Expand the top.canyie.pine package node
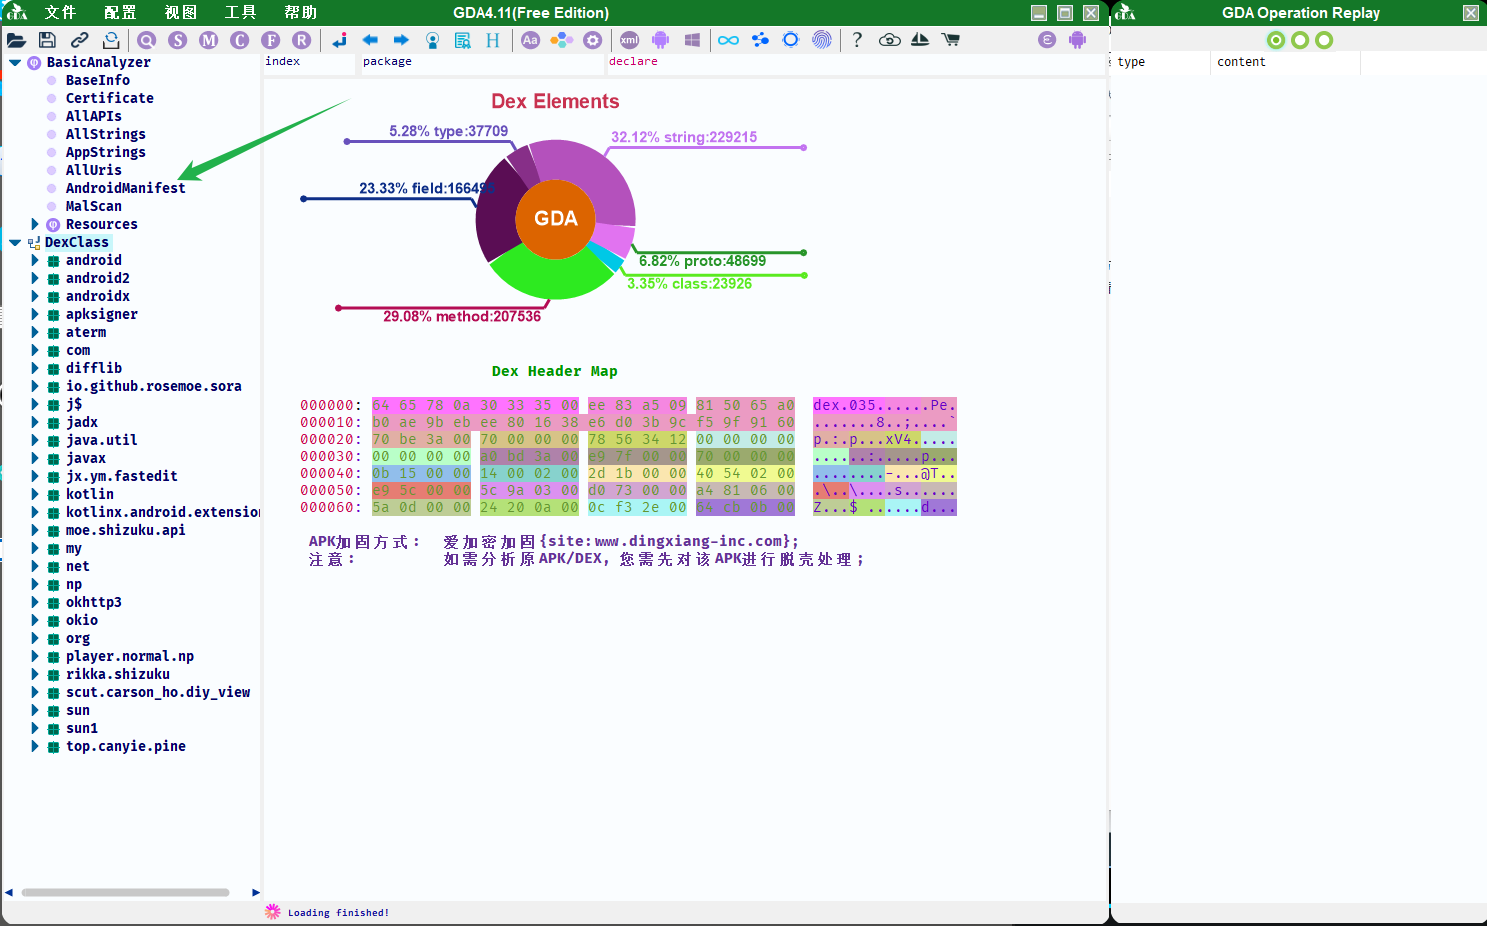The image size is (1487, 926). [35, 746]
